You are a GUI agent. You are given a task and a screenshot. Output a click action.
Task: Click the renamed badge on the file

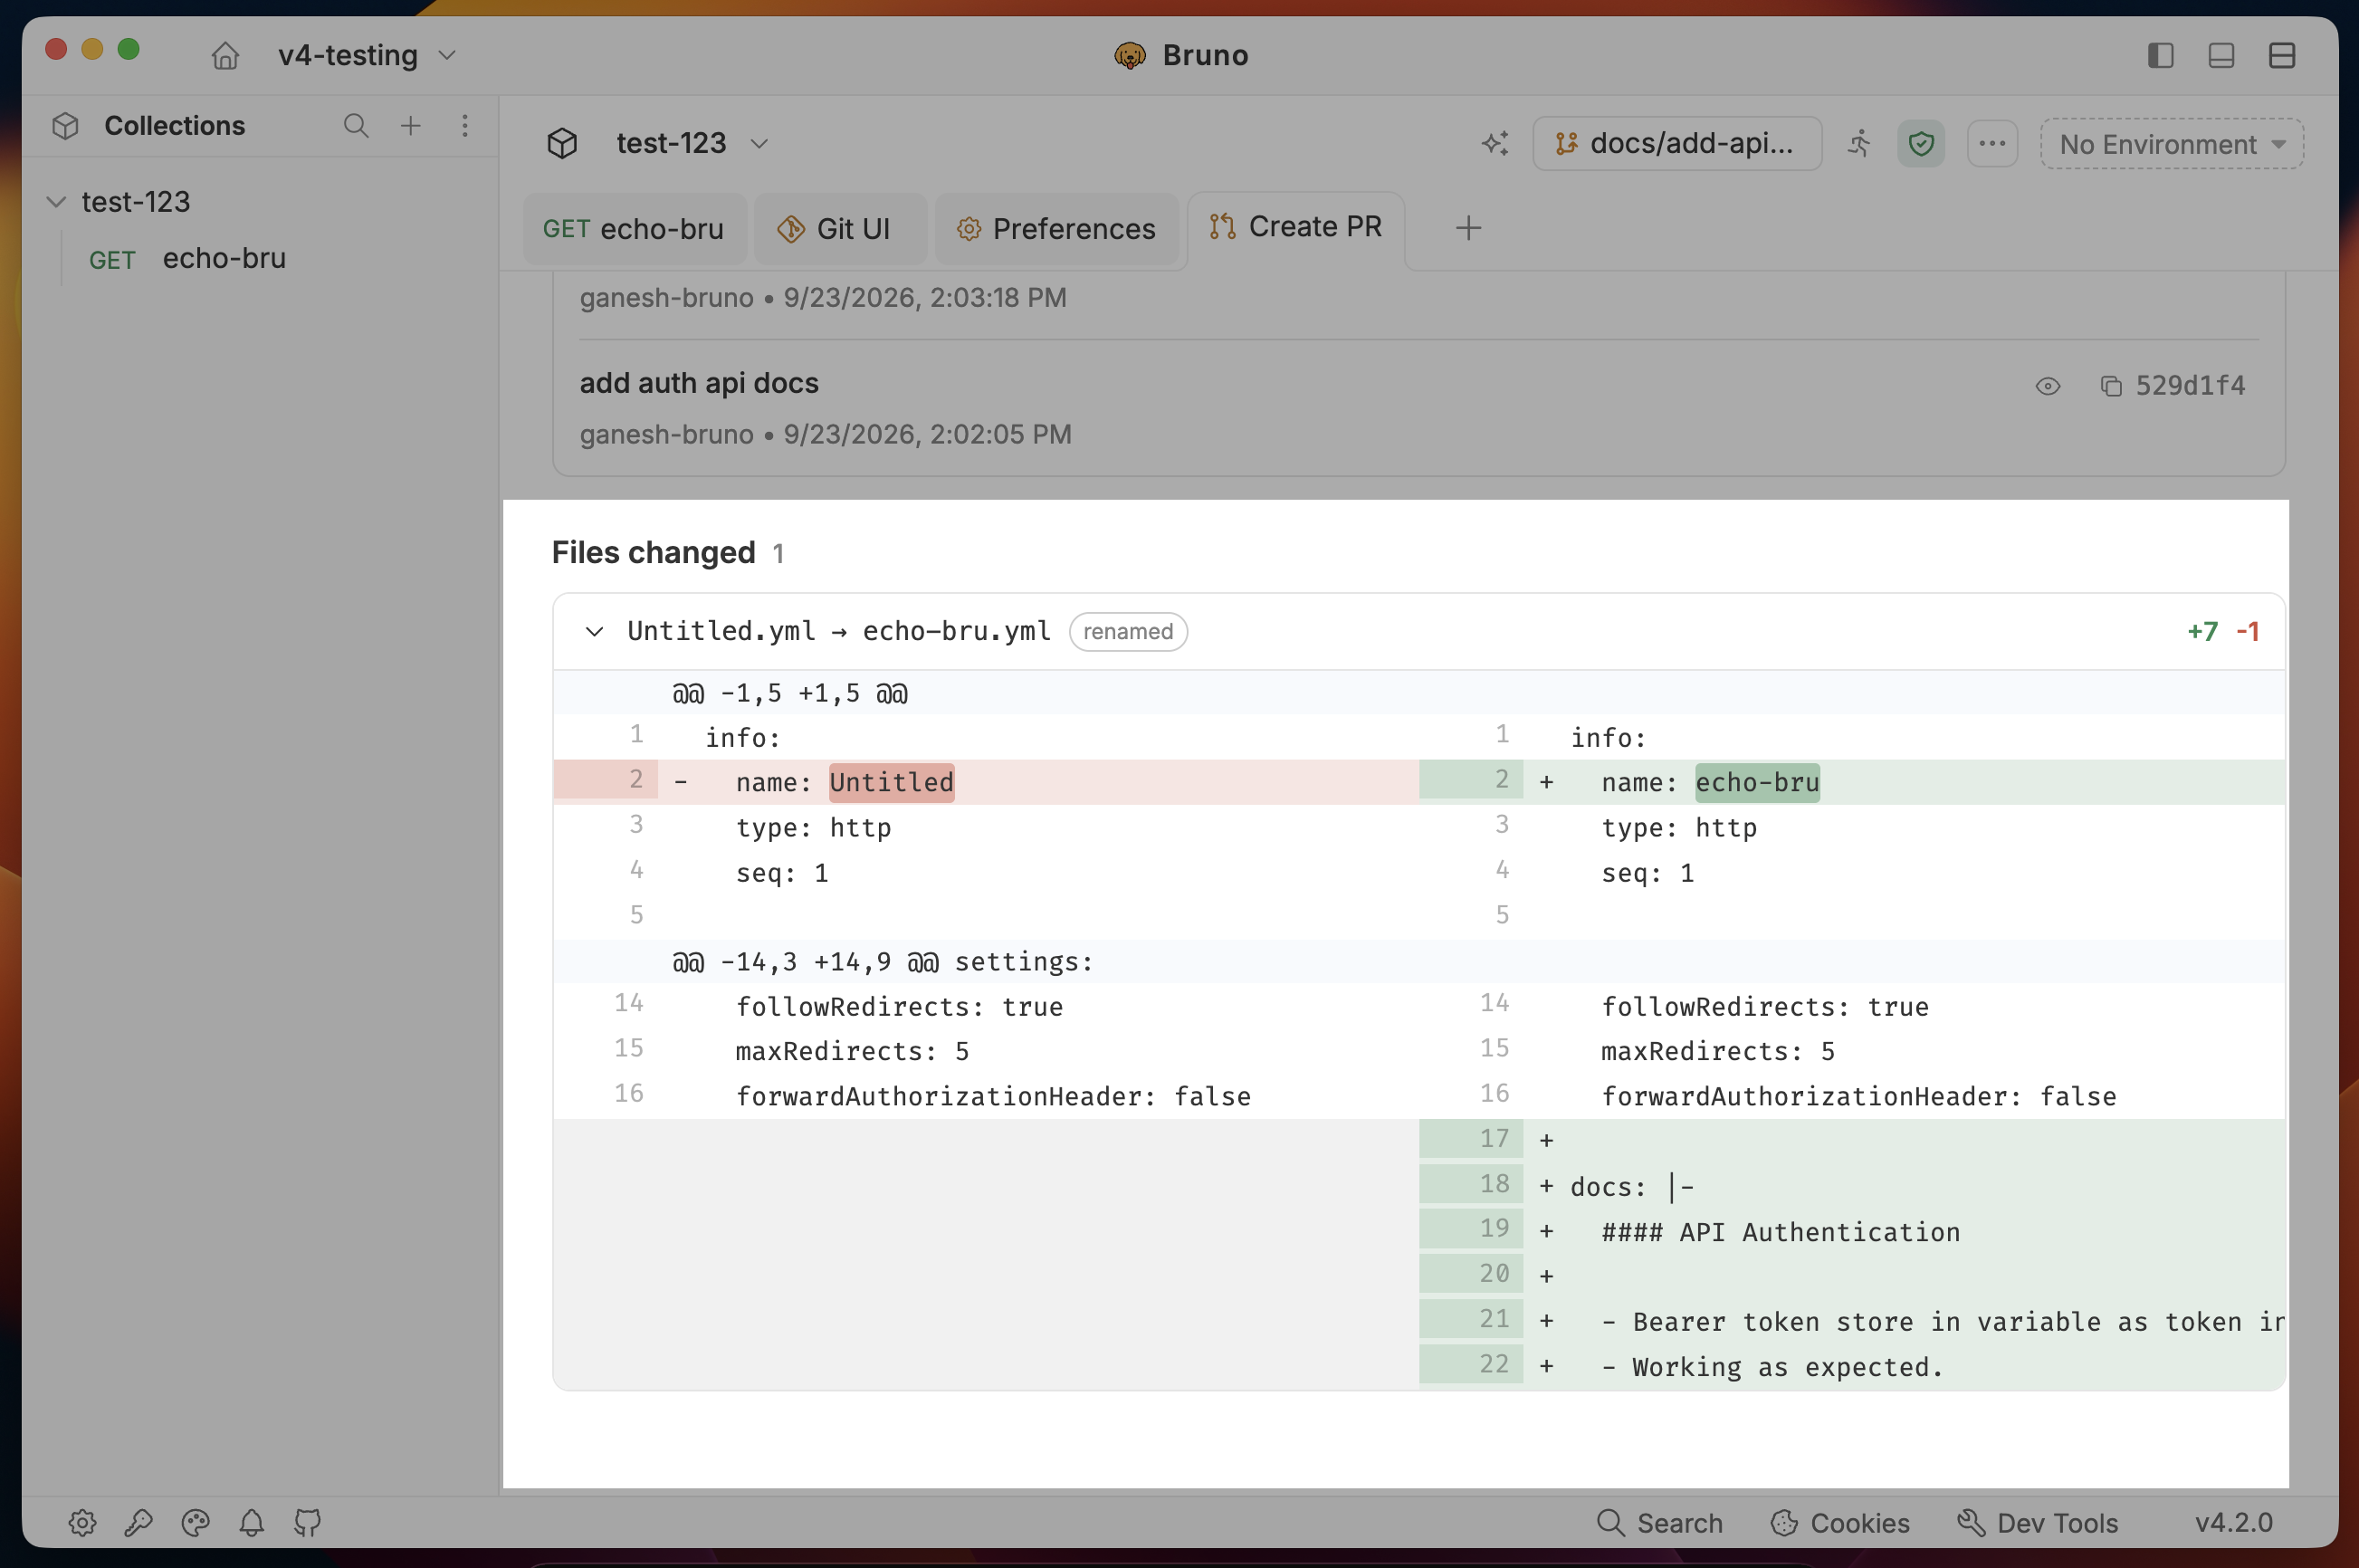(1128, 631)
